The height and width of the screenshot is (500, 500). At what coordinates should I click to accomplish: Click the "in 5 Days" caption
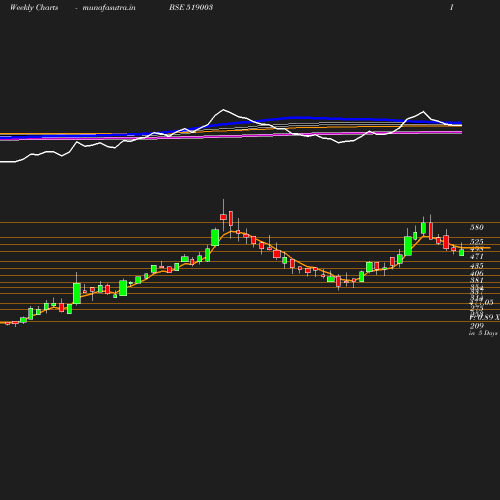pos(483,333)
